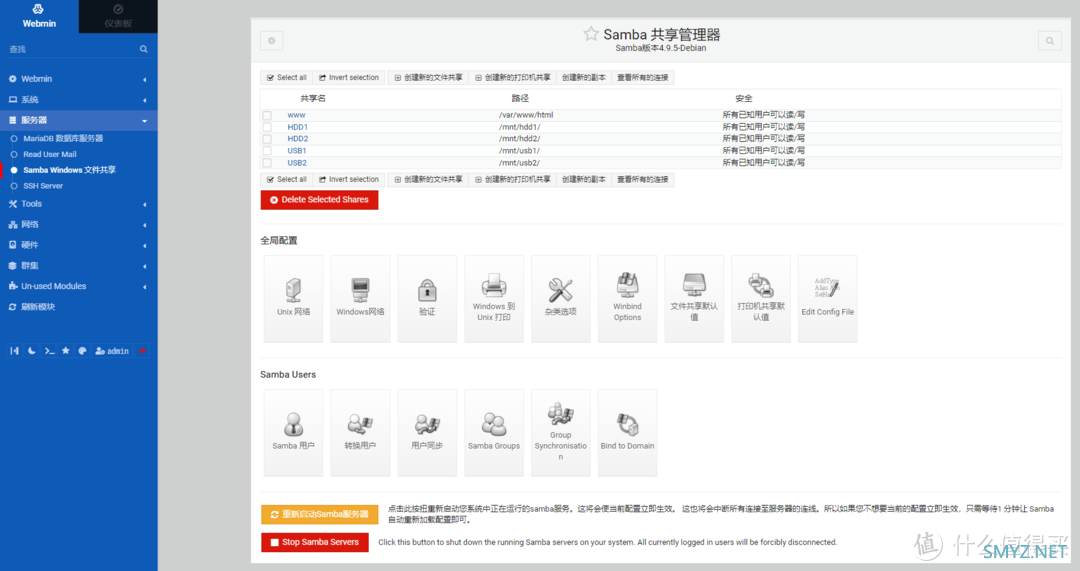
Task: Click the Delete Selected Shares button
Action: [320, 200]
